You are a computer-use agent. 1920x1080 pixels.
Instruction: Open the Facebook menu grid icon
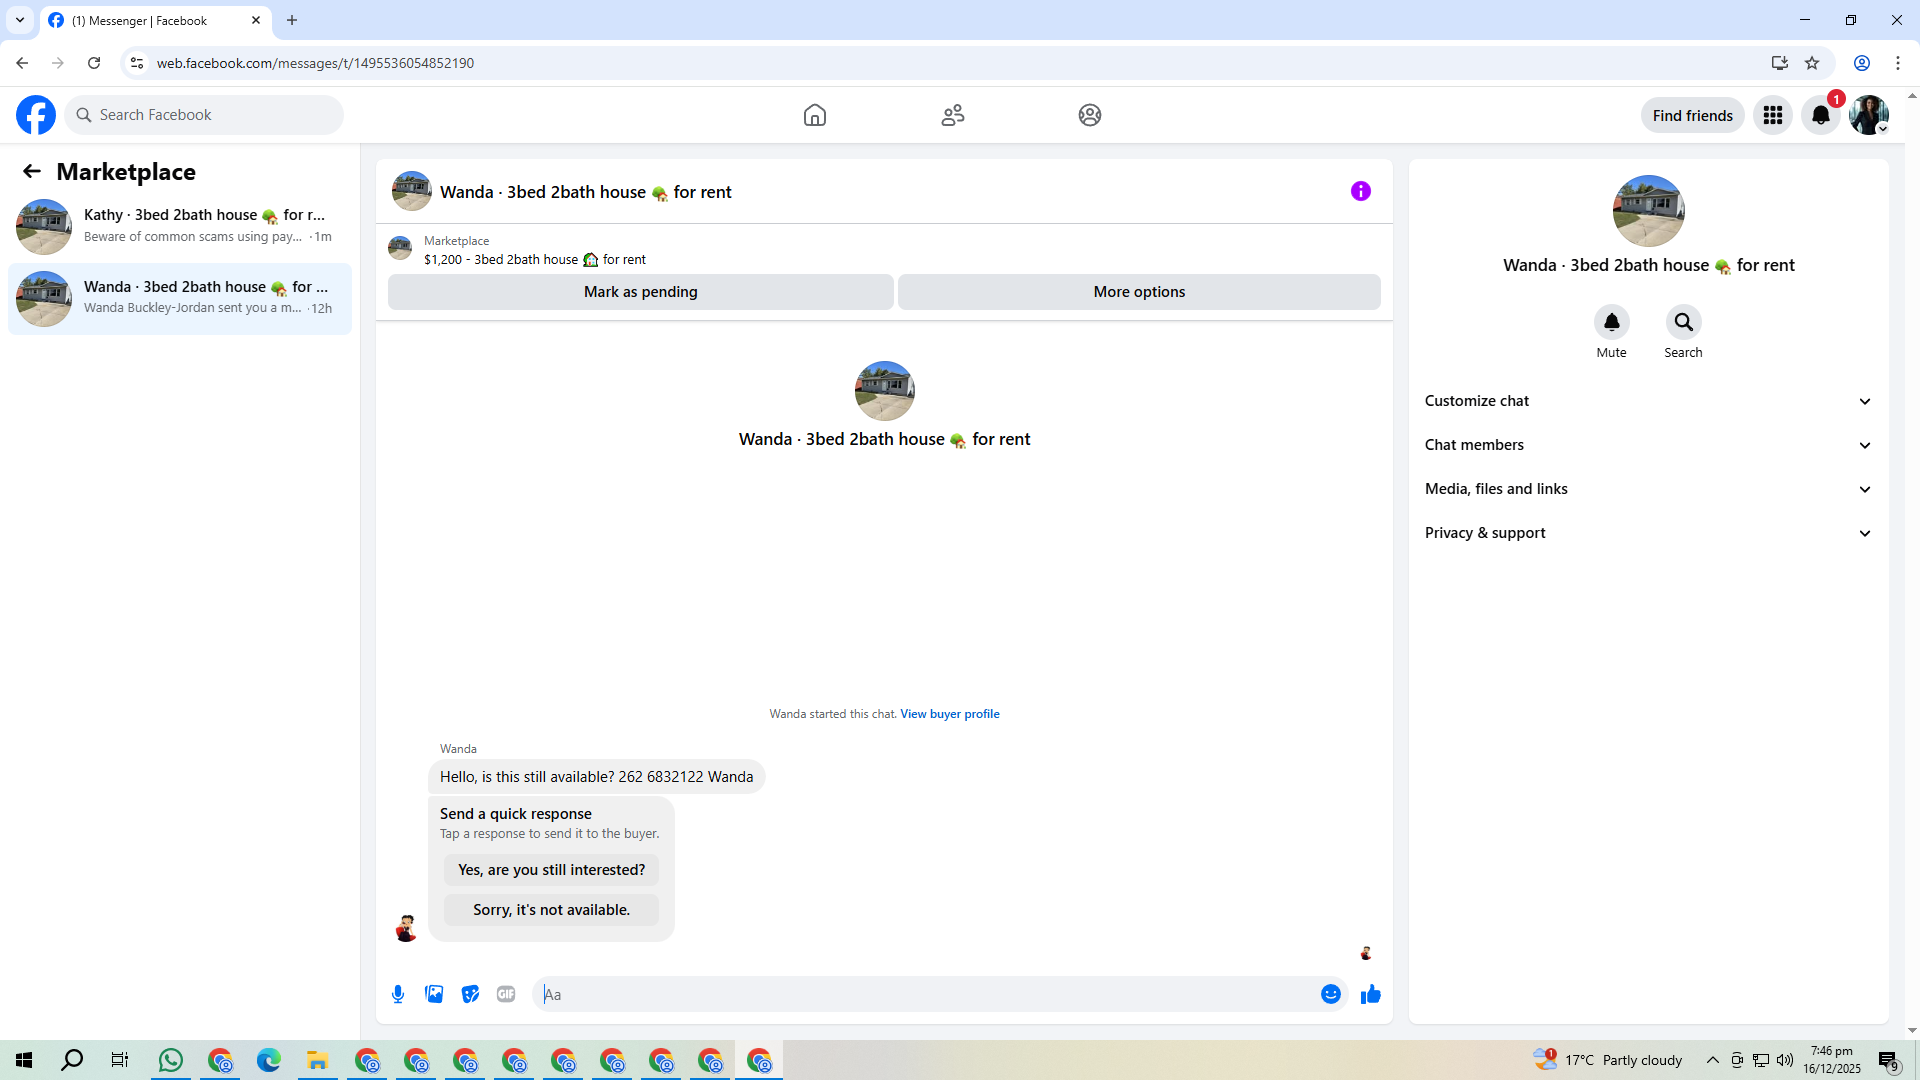pos(1773,115)
